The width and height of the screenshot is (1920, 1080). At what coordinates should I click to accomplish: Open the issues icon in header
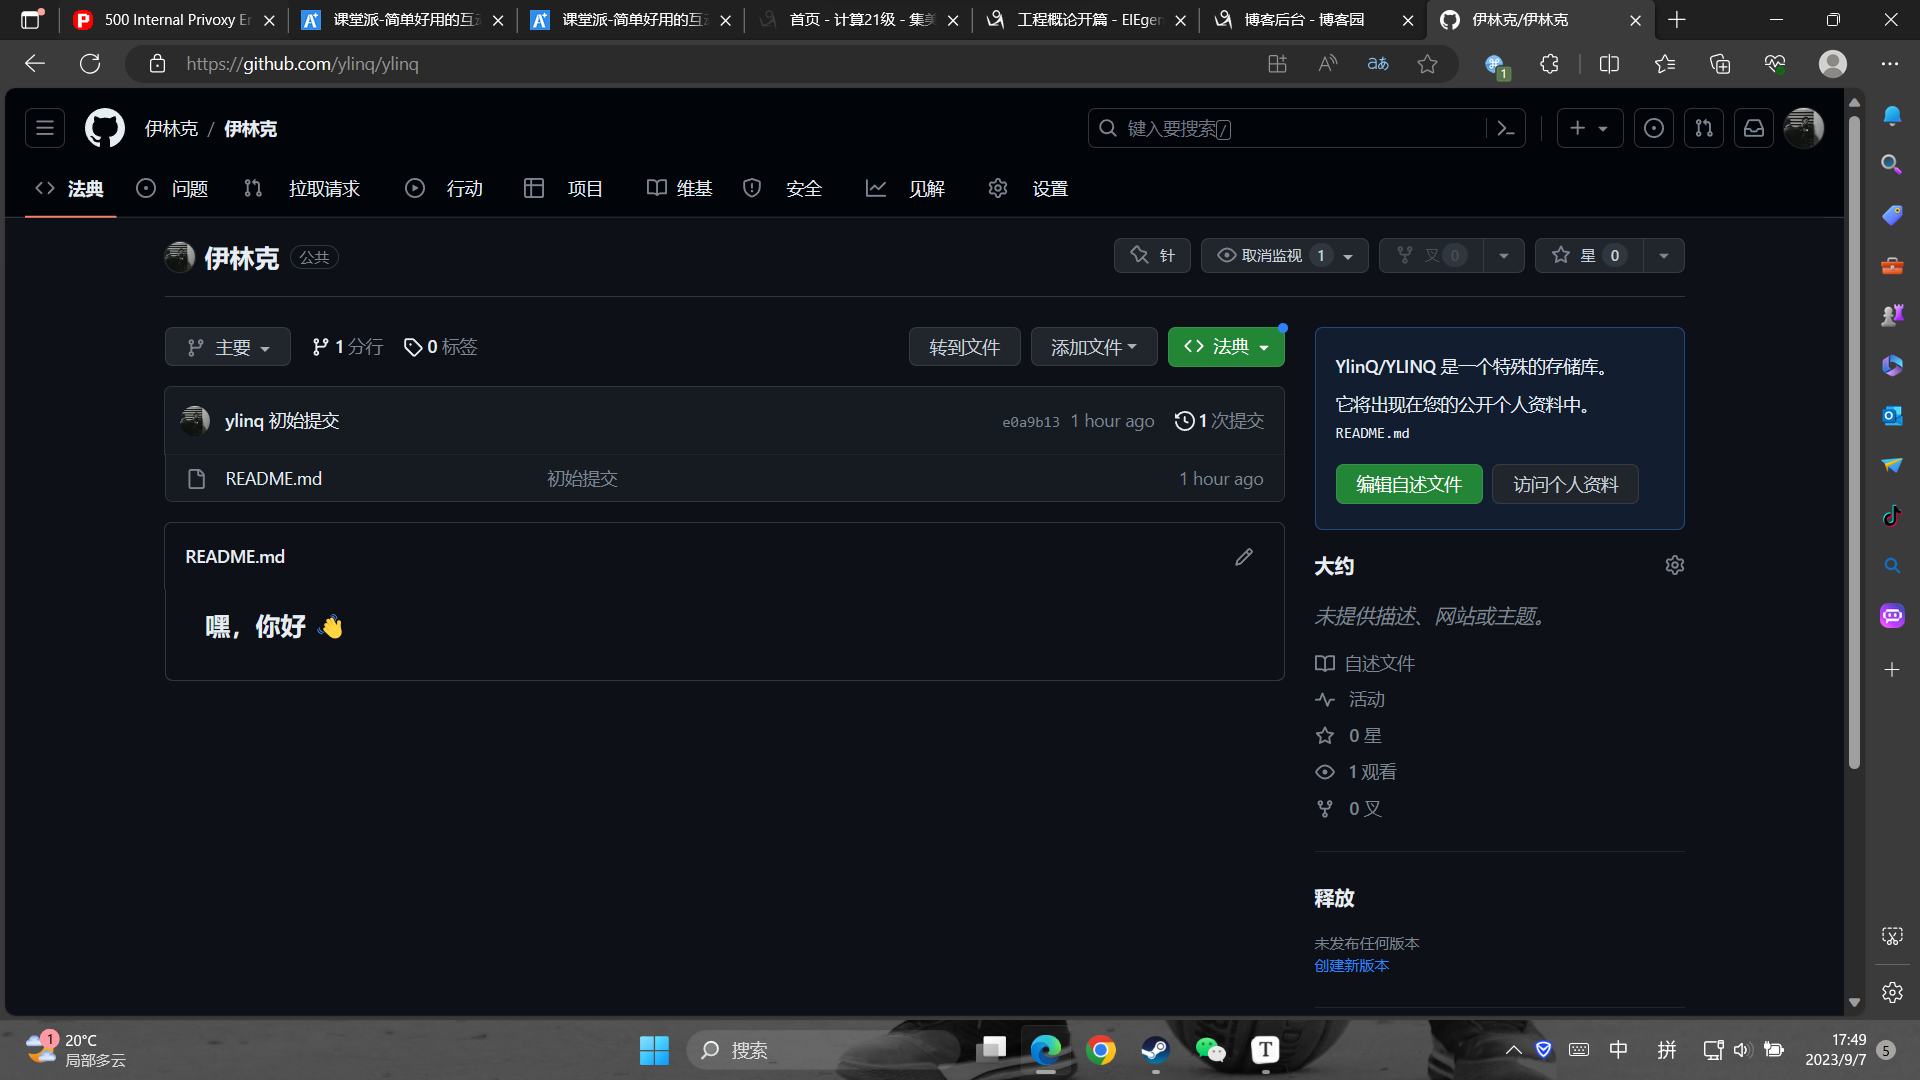(1654, 128)
